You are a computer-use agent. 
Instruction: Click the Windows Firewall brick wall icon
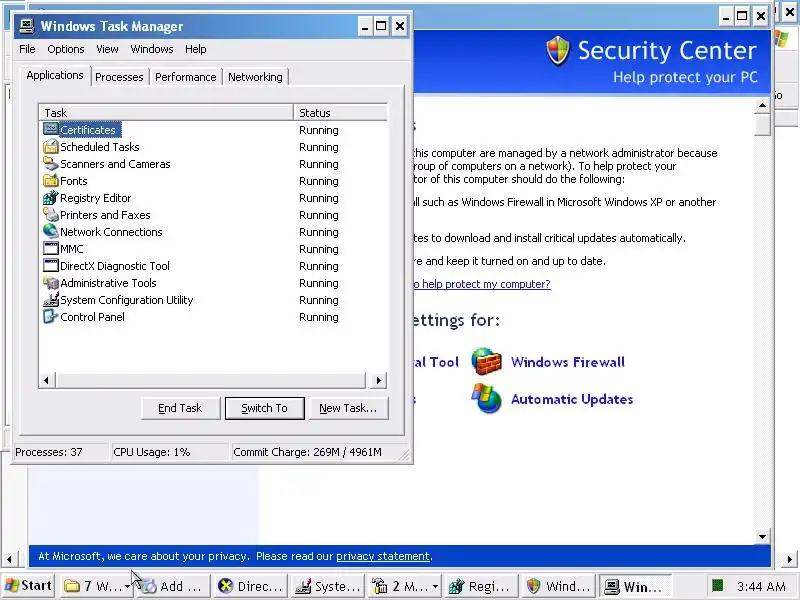(486, 361)
